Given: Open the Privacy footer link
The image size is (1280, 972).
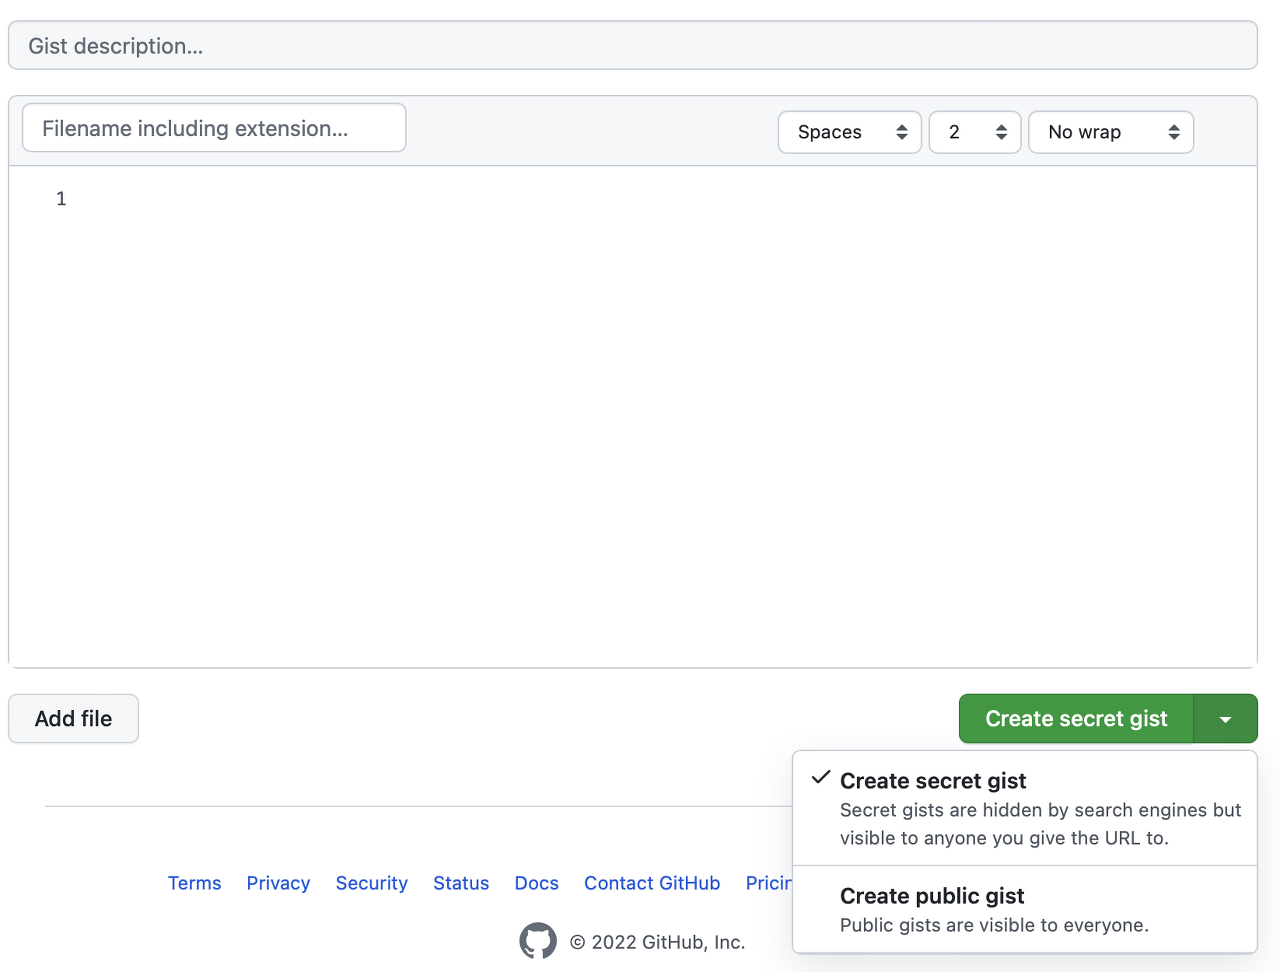Looking at the screenshot, I should (278, 883).
